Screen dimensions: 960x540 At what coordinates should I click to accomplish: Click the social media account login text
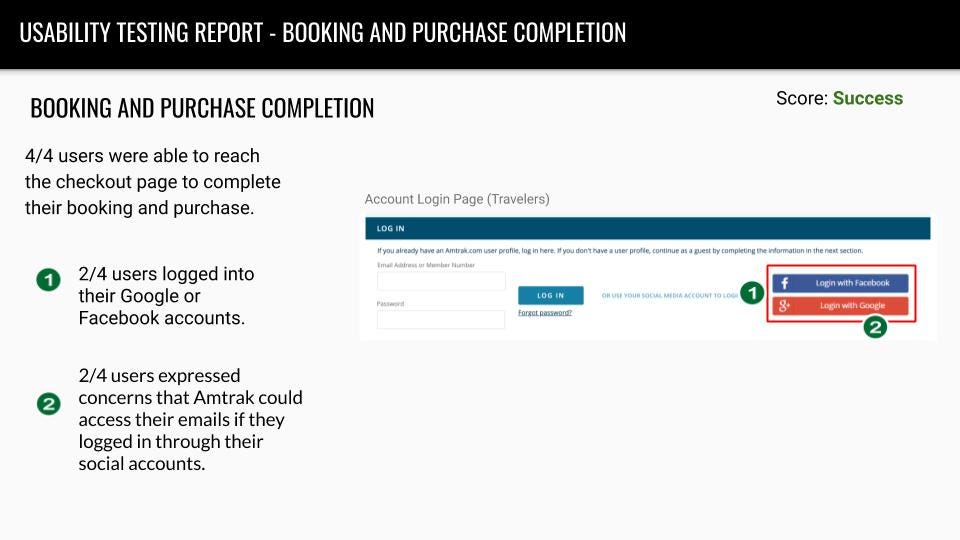click(x=670, y=296)
